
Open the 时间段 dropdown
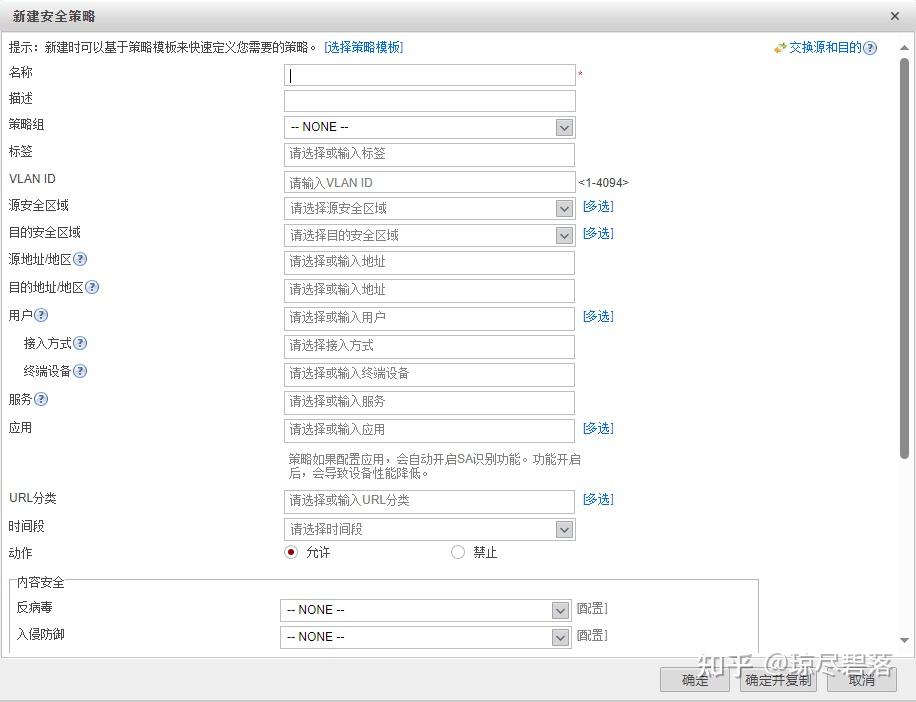point(565,528)
